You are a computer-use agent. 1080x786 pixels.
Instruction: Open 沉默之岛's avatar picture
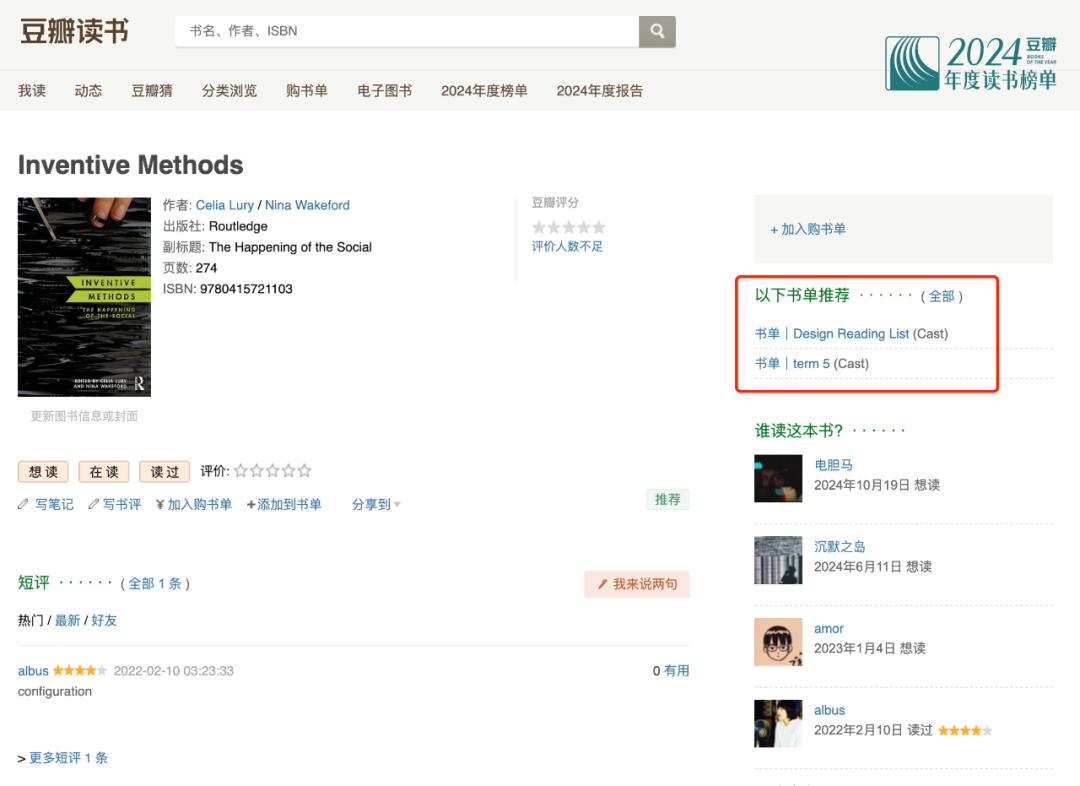pyautogui.click(x=778, y=560)
